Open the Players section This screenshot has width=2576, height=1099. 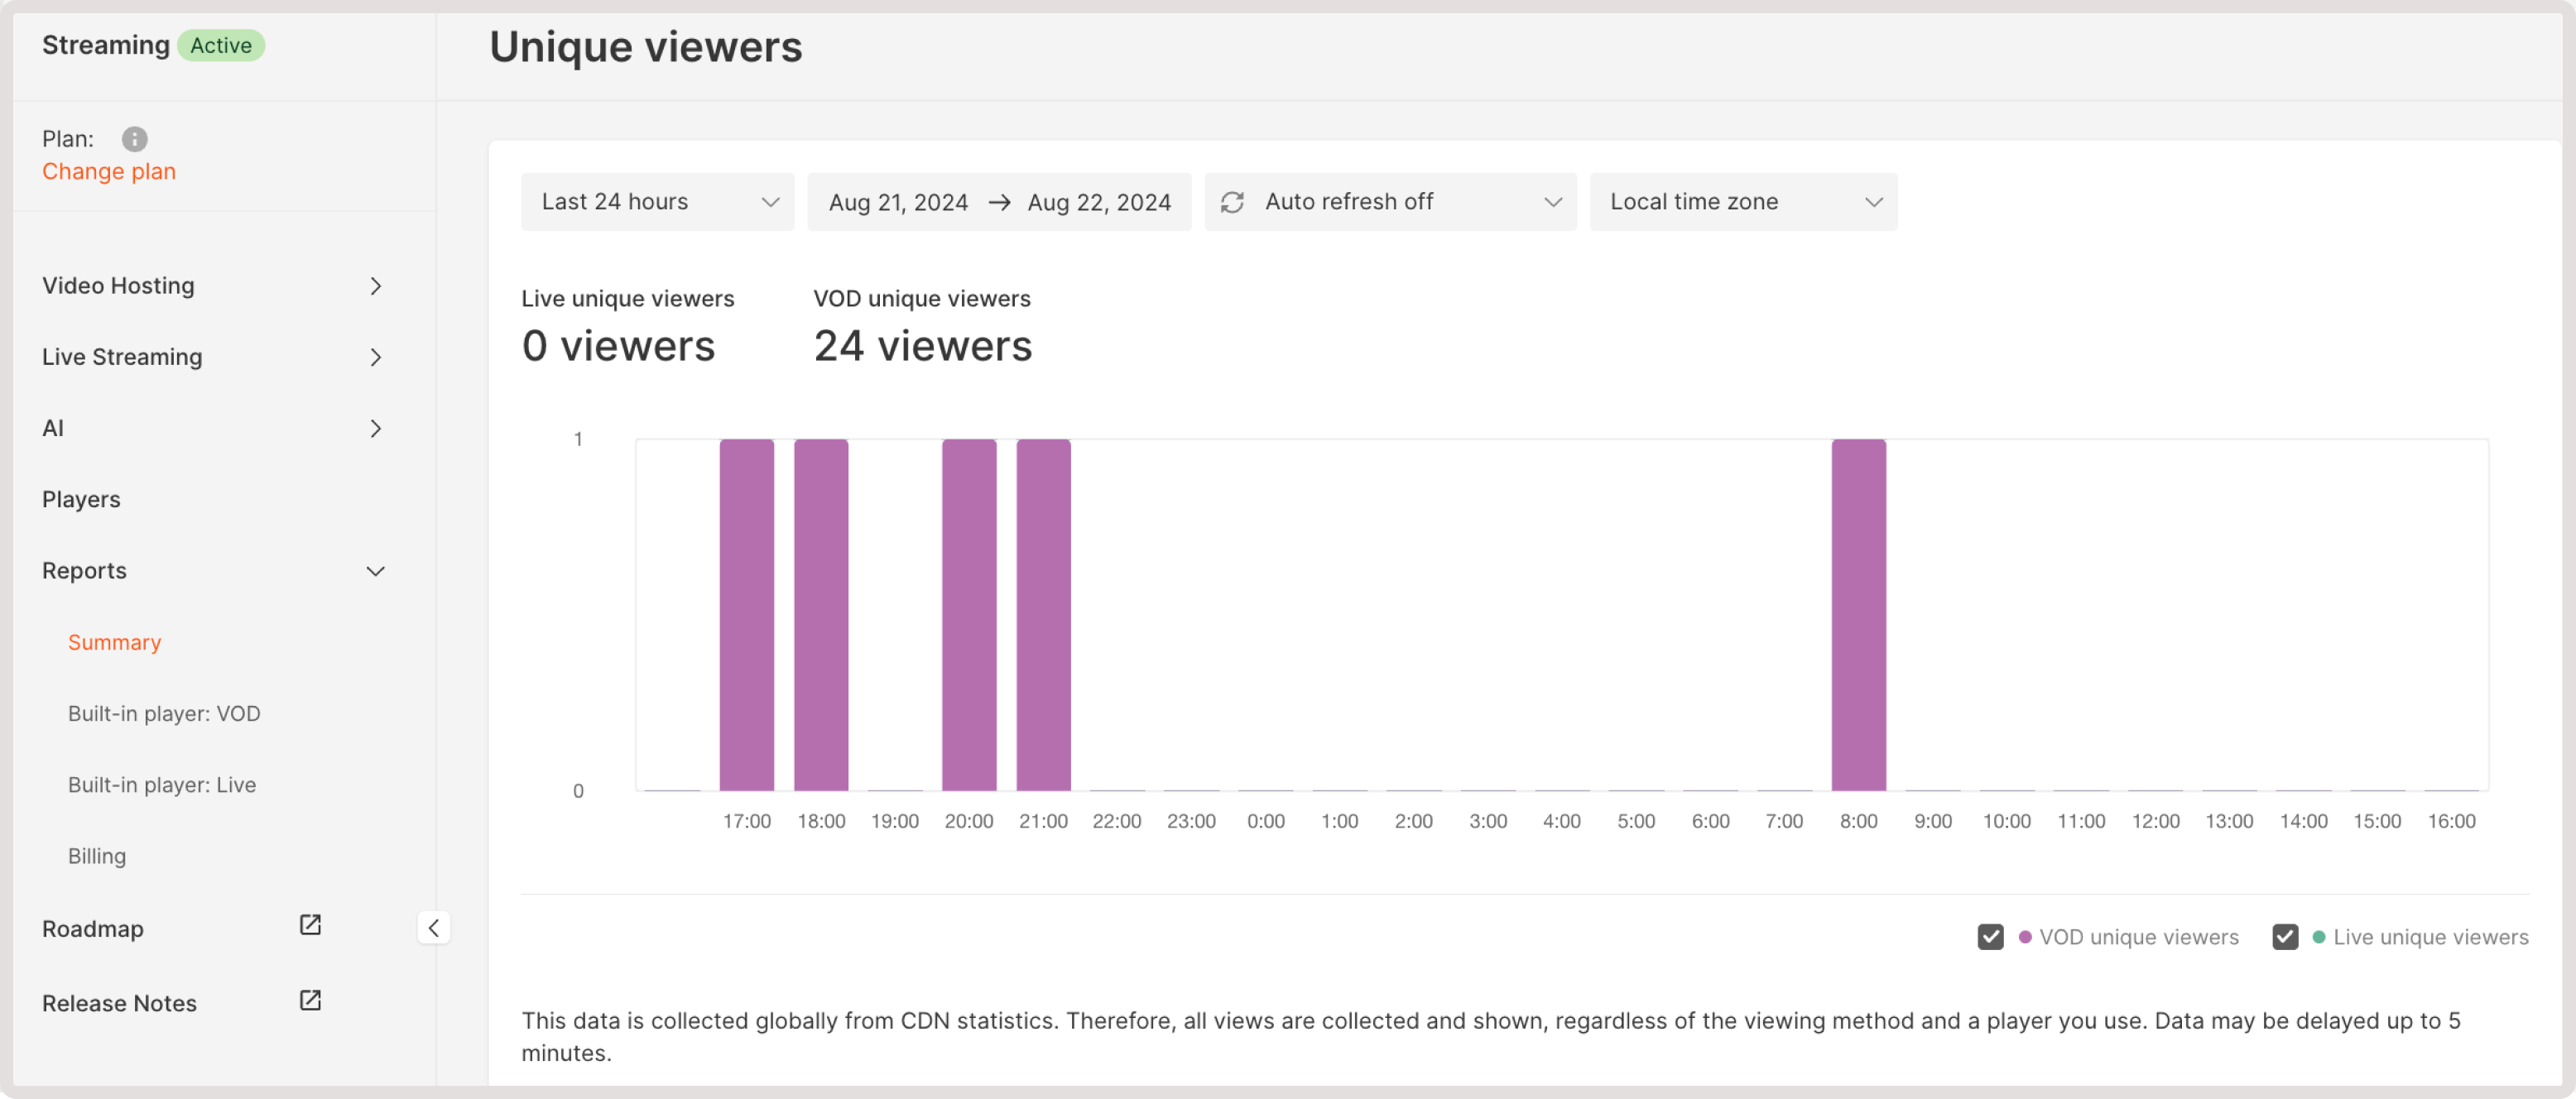81,499
